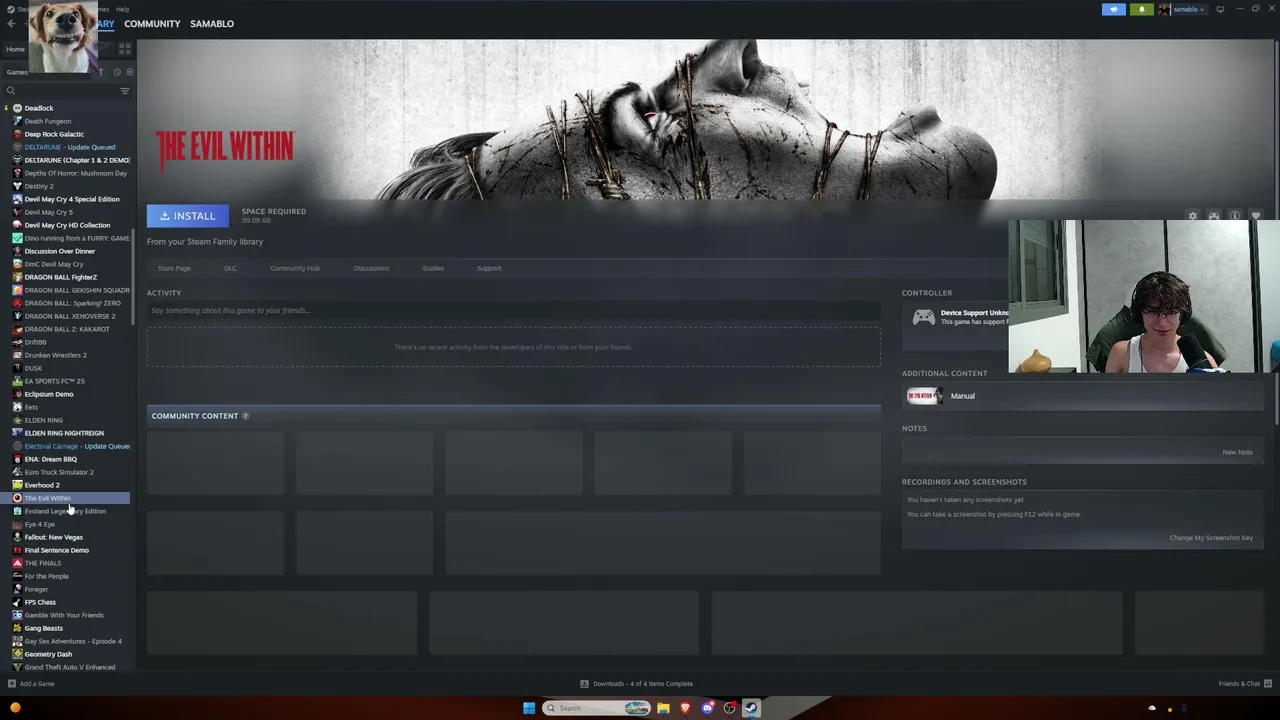Open the Guides link
Viewport: 1280px width, 720px height.
tap(433, 268)
